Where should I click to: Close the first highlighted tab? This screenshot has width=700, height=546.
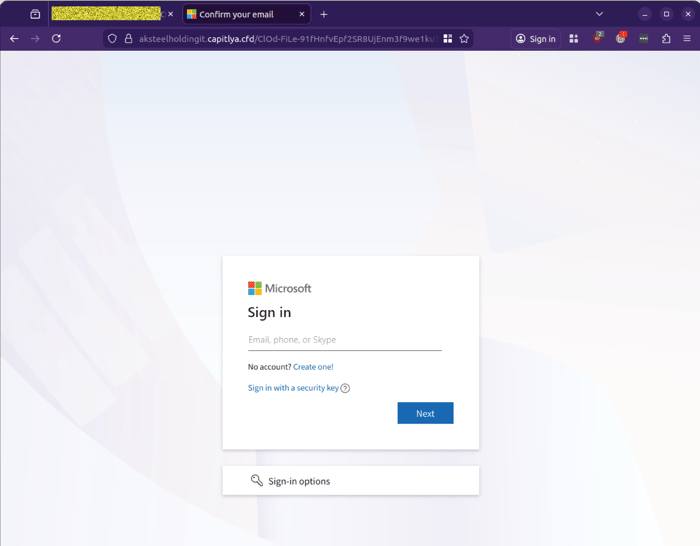[x=171, y=14]
